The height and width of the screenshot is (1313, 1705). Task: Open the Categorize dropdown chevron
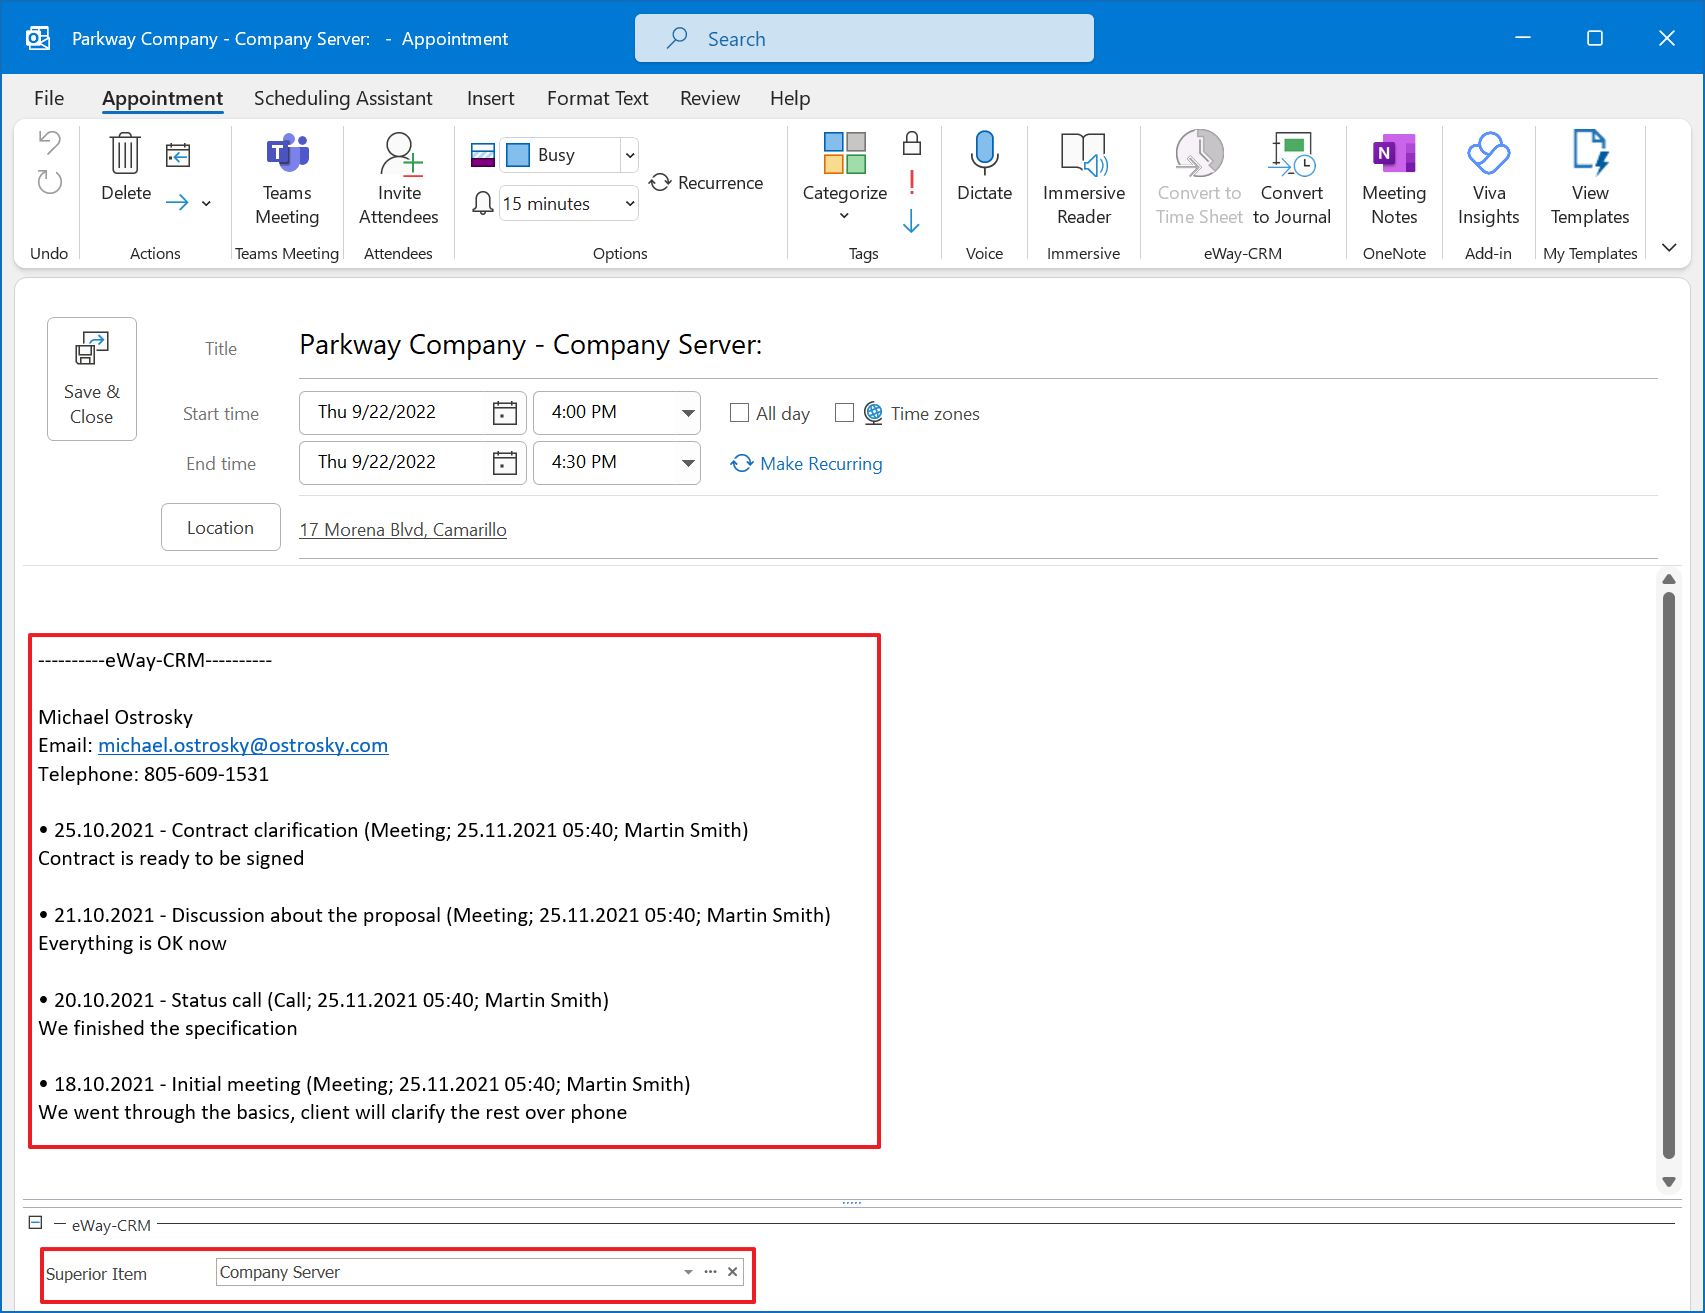click(844, 216)
